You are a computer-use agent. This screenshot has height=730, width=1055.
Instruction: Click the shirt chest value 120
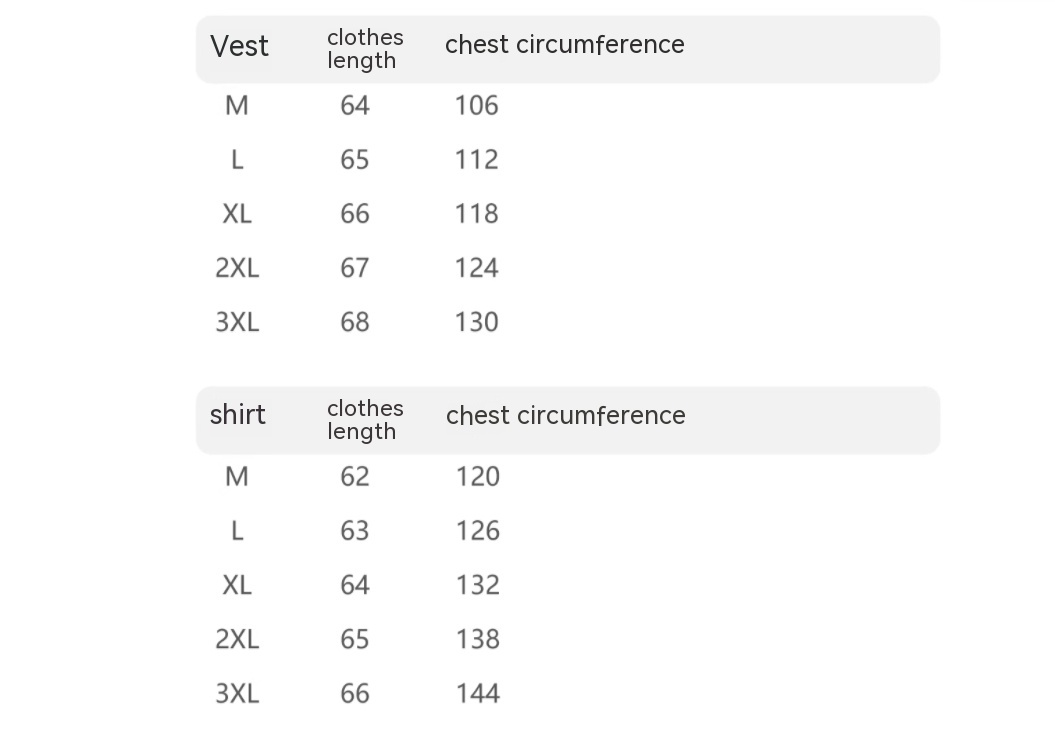pyautogui.click(x=477, y=477)
